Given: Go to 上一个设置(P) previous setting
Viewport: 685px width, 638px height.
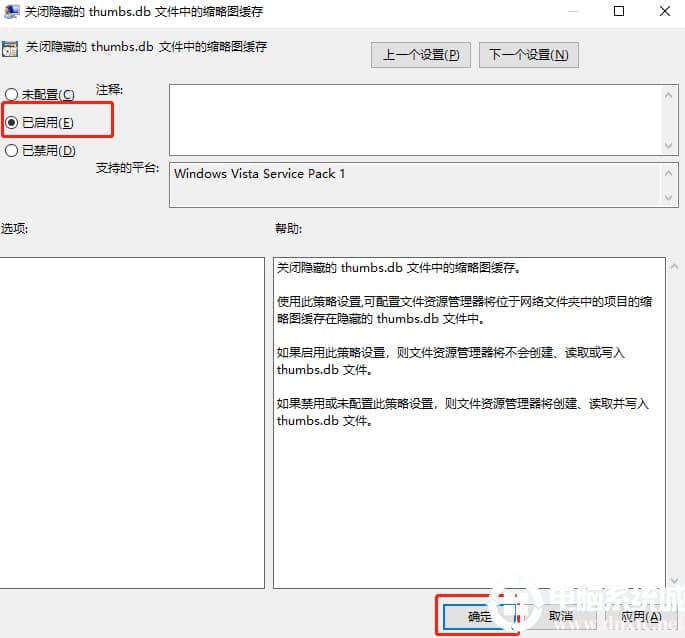Looking at the screenshot, I should [x=421, y=55].
